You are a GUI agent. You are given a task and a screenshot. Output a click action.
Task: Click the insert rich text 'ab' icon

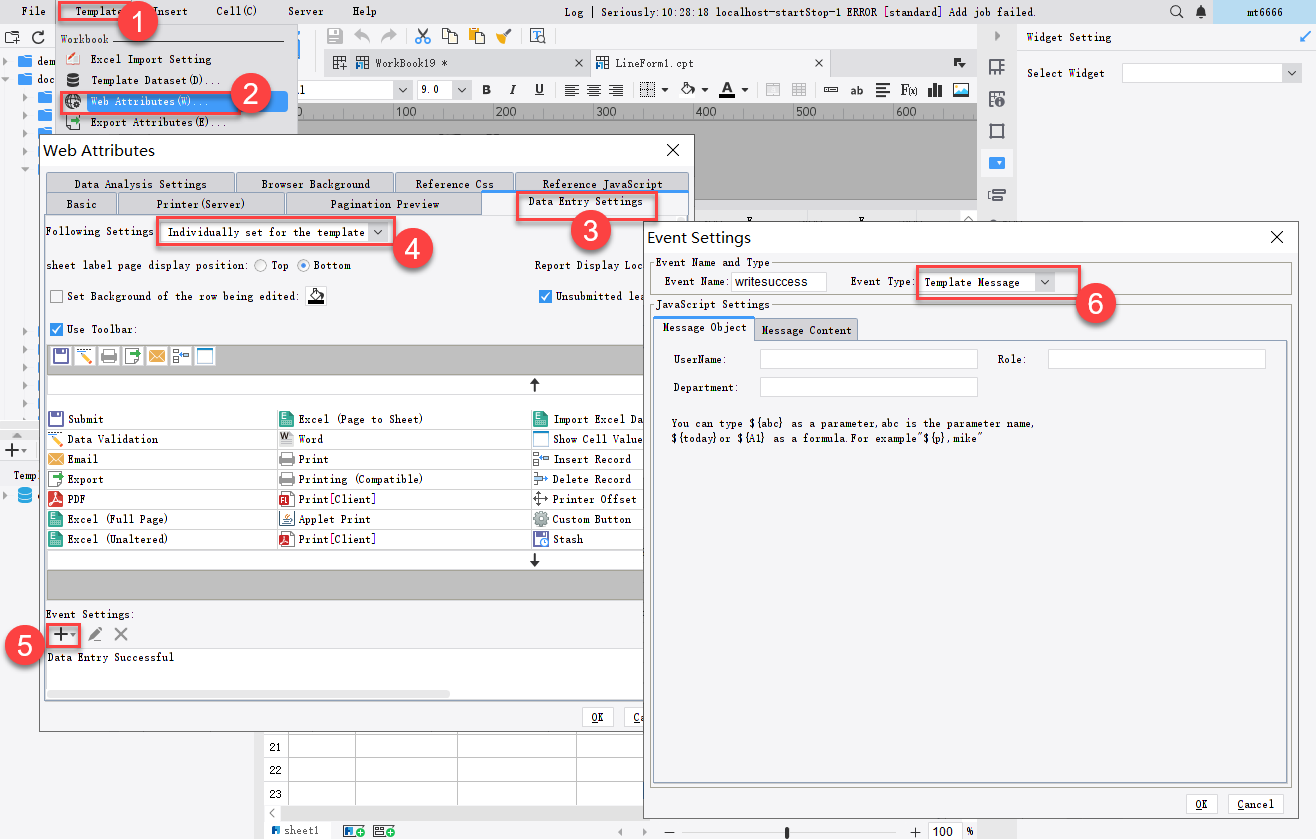tap(857, 90)
